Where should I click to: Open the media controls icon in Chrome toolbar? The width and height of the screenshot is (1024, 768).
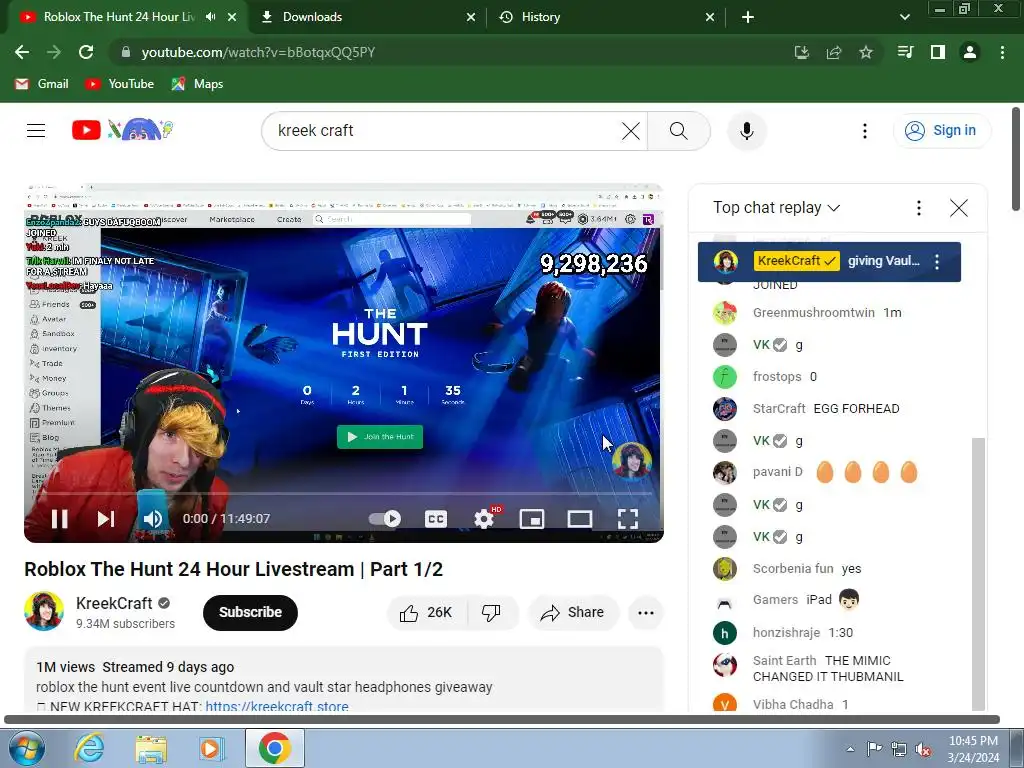[x=905, y=52]
